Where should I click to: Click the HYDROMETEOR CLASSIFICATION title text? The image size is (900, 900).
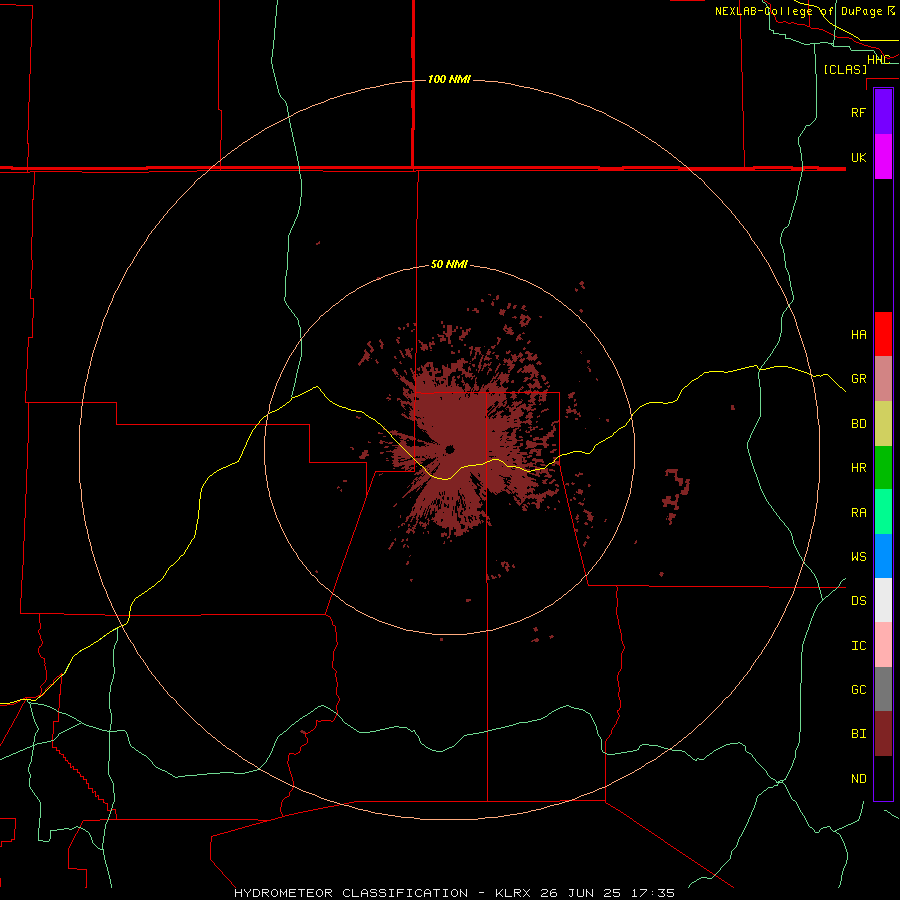351,893
